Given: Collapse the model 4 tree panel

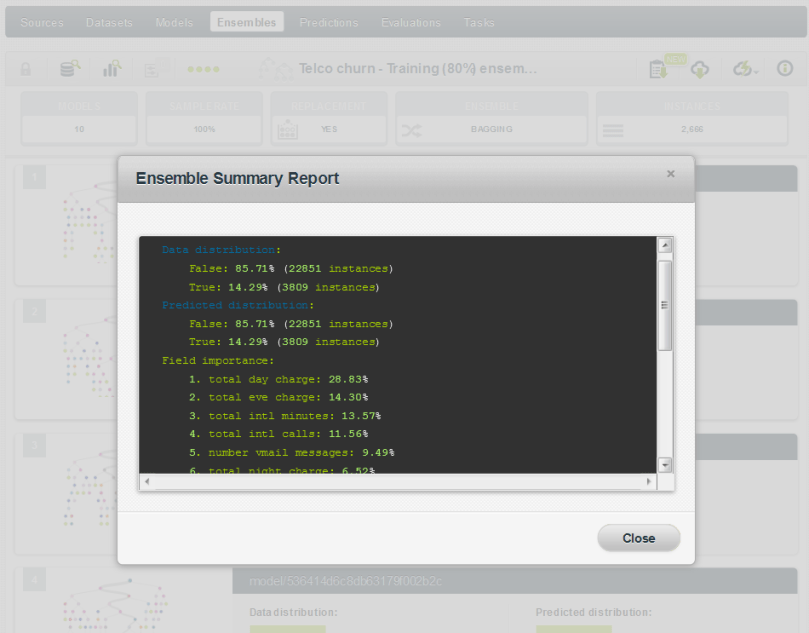Looking at the screenshot, I should [x=35, y=578].
